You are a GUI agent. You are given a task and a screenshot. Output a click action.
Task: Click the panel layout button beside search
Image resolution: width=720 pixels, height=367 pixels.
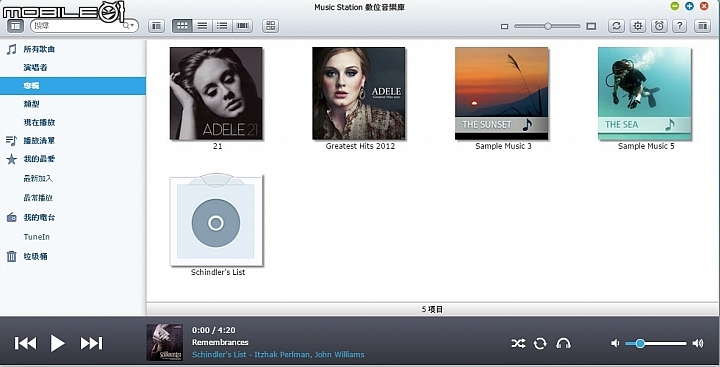click(157, 26)
